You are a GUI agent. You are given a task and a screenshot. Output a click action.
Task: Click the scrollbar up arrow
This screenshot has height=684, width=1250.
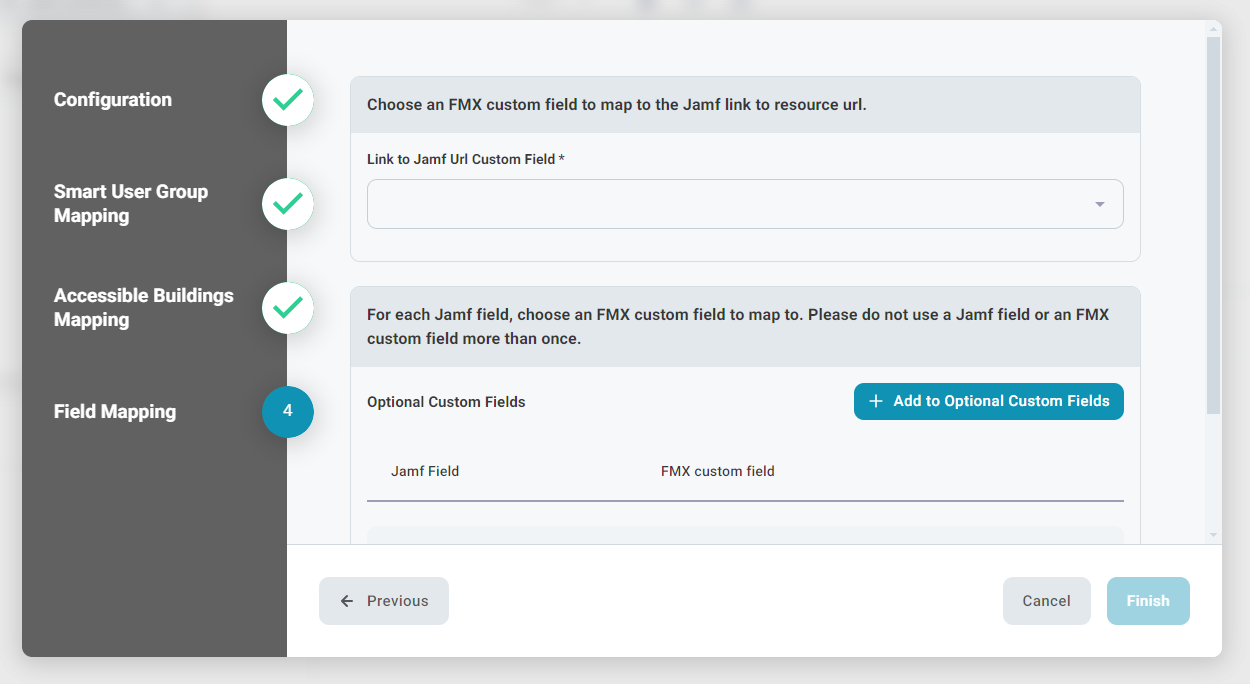tap(1213, 29)
